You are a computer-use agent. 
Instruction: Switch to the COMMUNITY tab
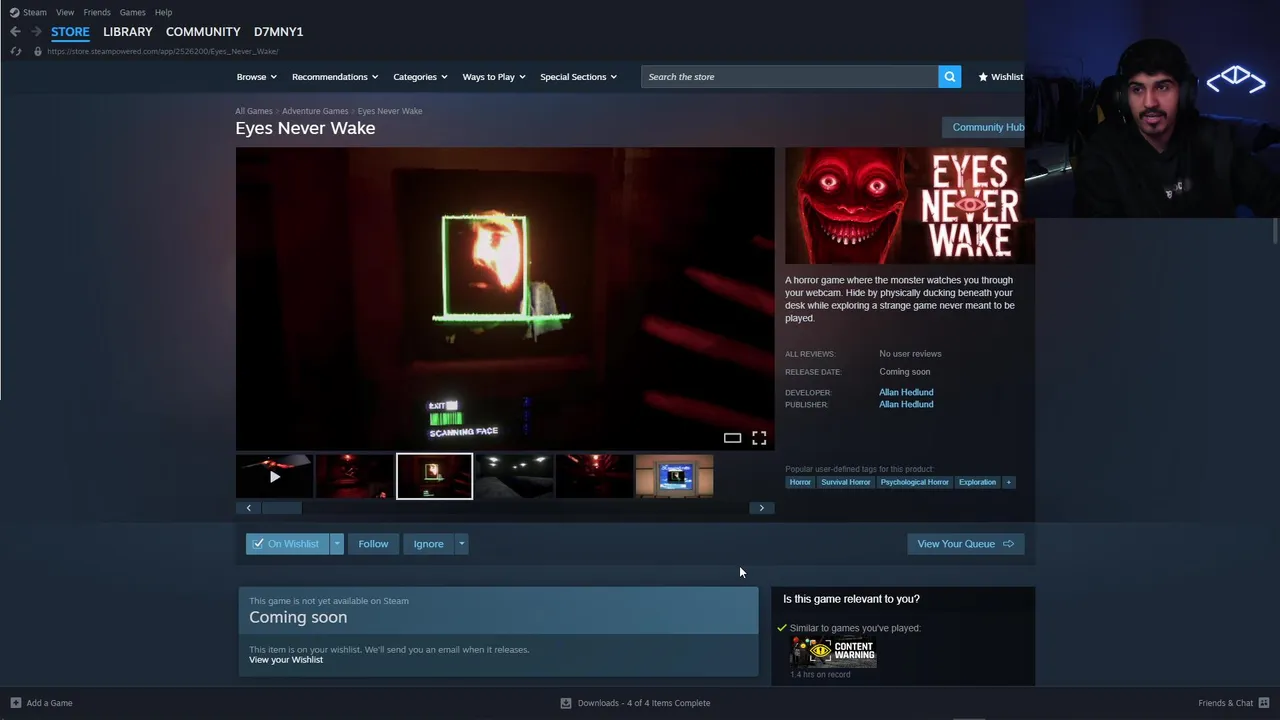[x=203, y=32]
